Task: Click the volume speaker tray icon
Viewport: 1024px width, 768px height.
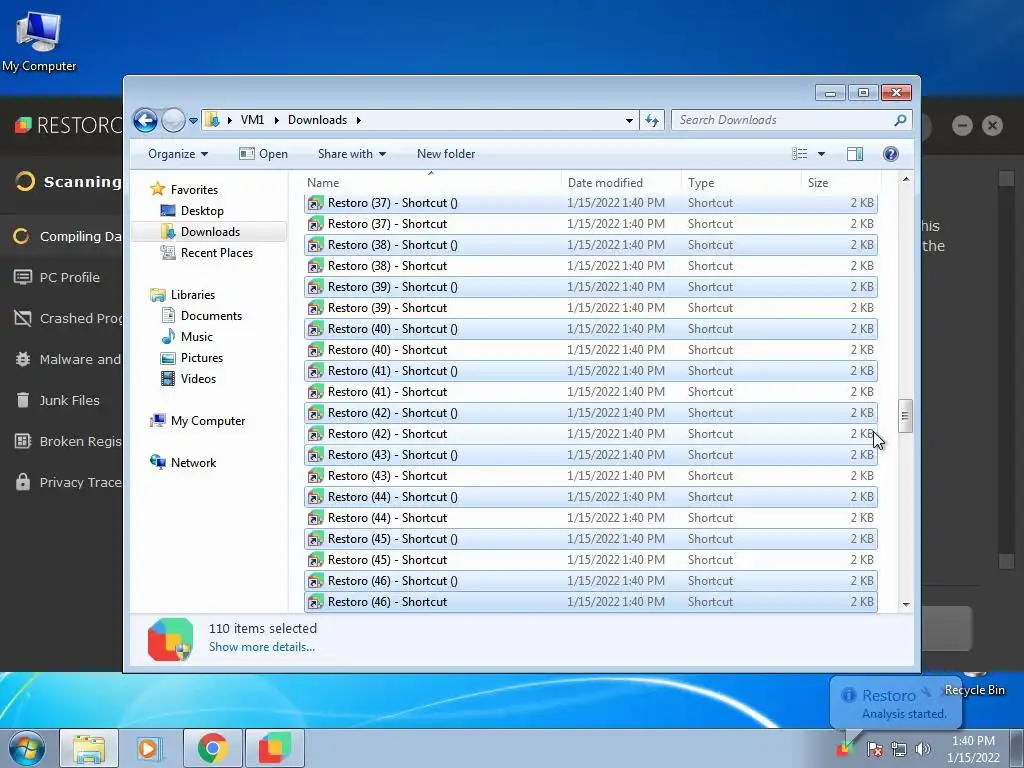Action: [923, 749]
